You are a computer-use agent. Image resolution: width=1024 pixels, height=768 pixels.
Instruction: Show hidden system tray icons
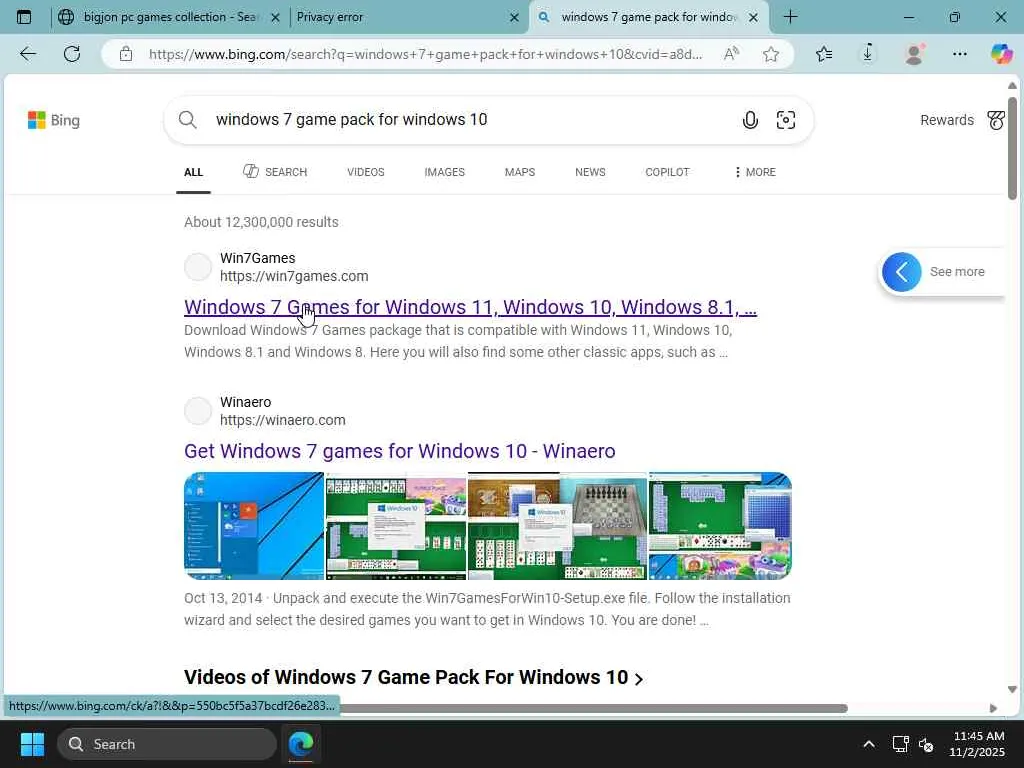[x=869, y=744]
